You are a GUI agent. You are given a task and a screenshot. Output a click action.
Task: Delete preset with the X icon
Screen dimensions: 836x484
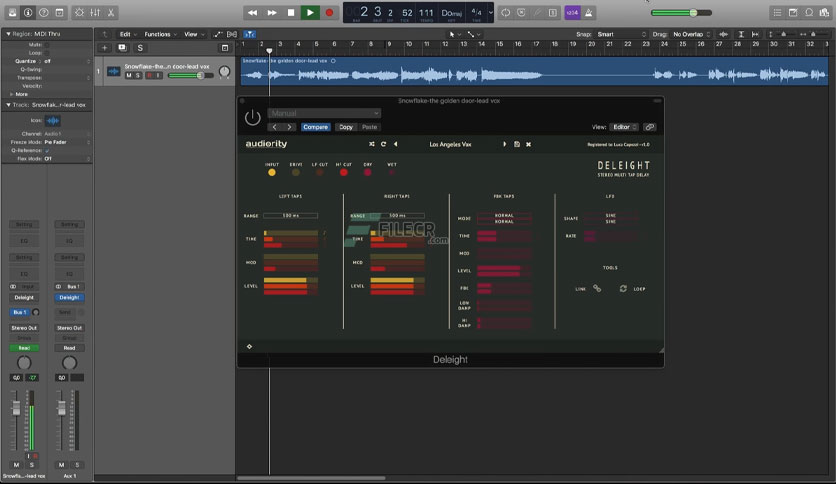tap(528, 144)
